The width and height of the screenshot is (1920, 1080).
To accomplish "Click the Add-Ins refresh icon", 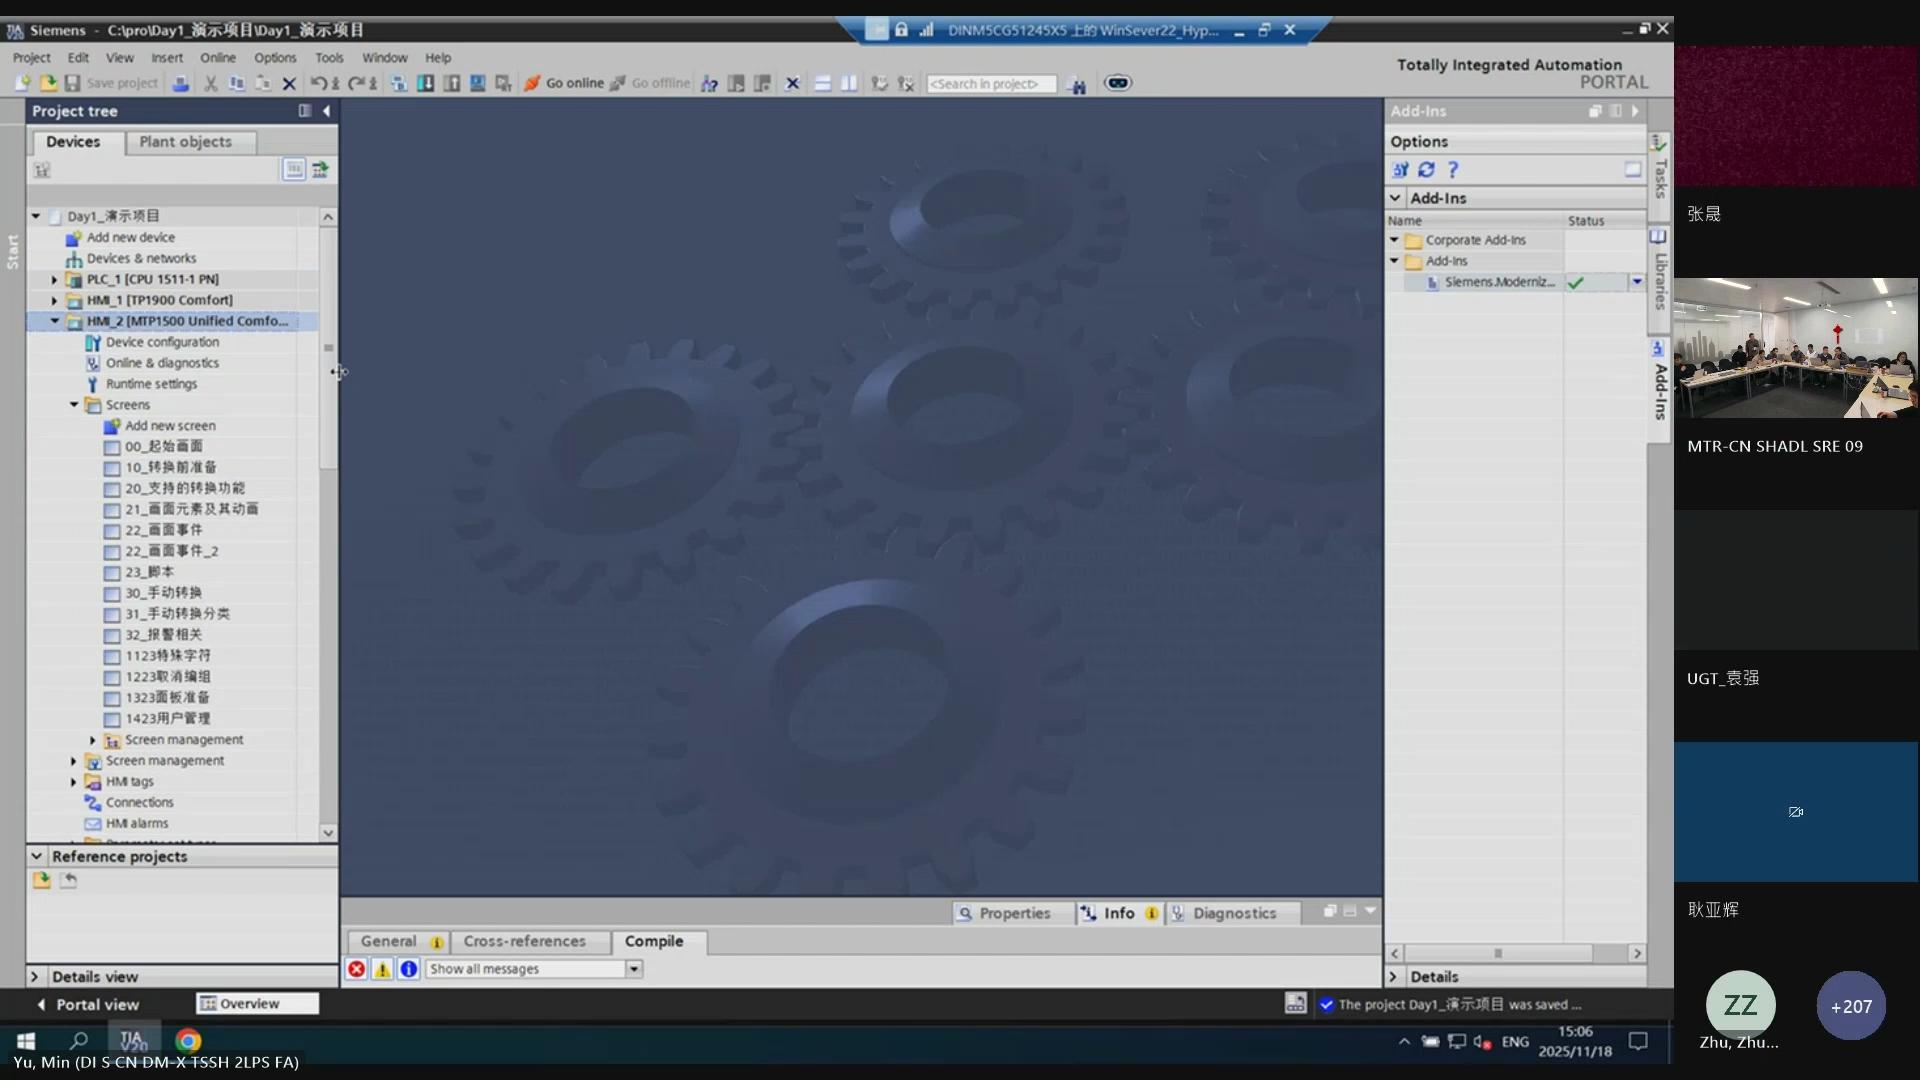I will 1426,170.
